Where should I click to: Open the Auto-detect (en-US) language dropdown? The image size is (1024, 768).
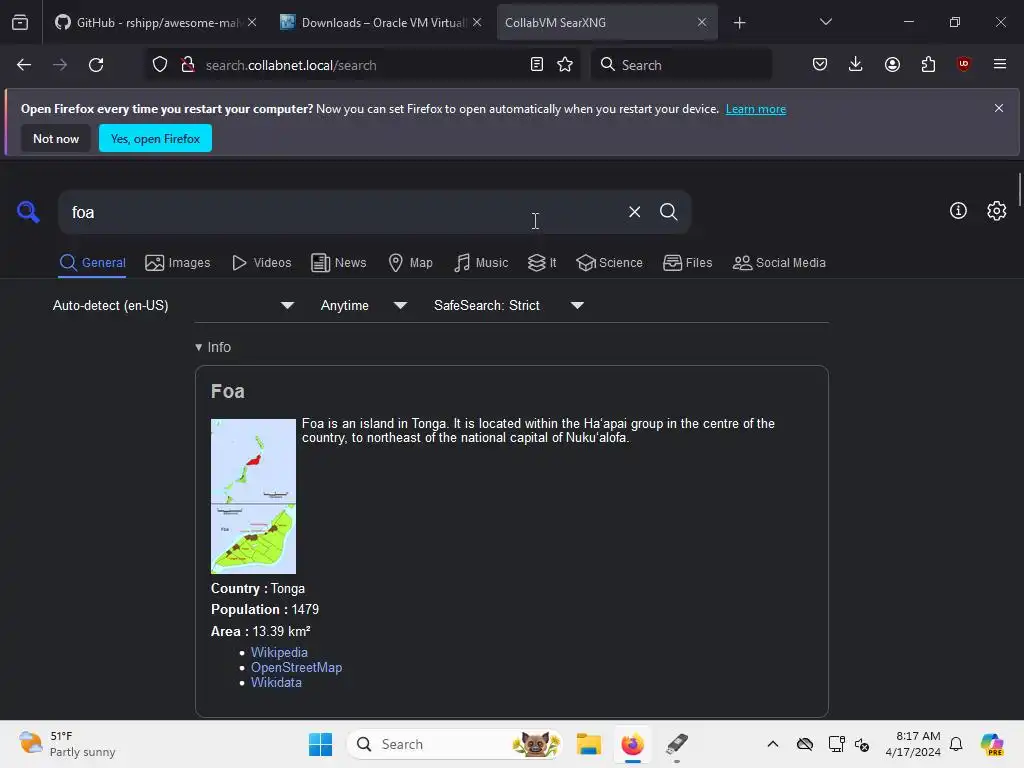(x=173, y=305)
